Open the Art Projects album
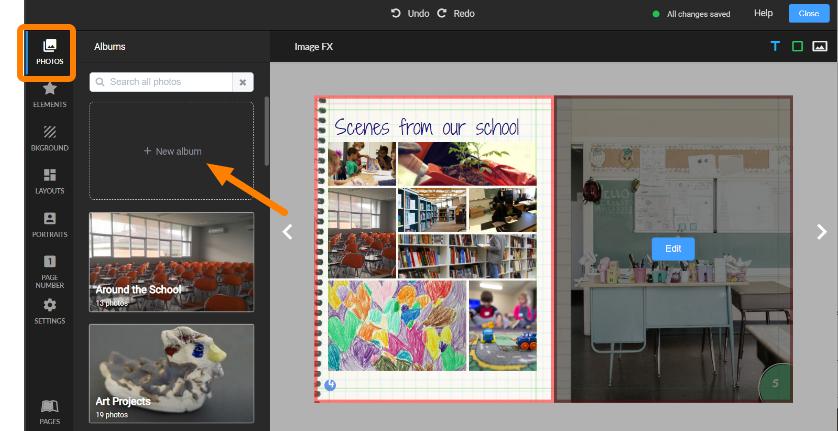 pyautogui.click(x=171, y=372)
